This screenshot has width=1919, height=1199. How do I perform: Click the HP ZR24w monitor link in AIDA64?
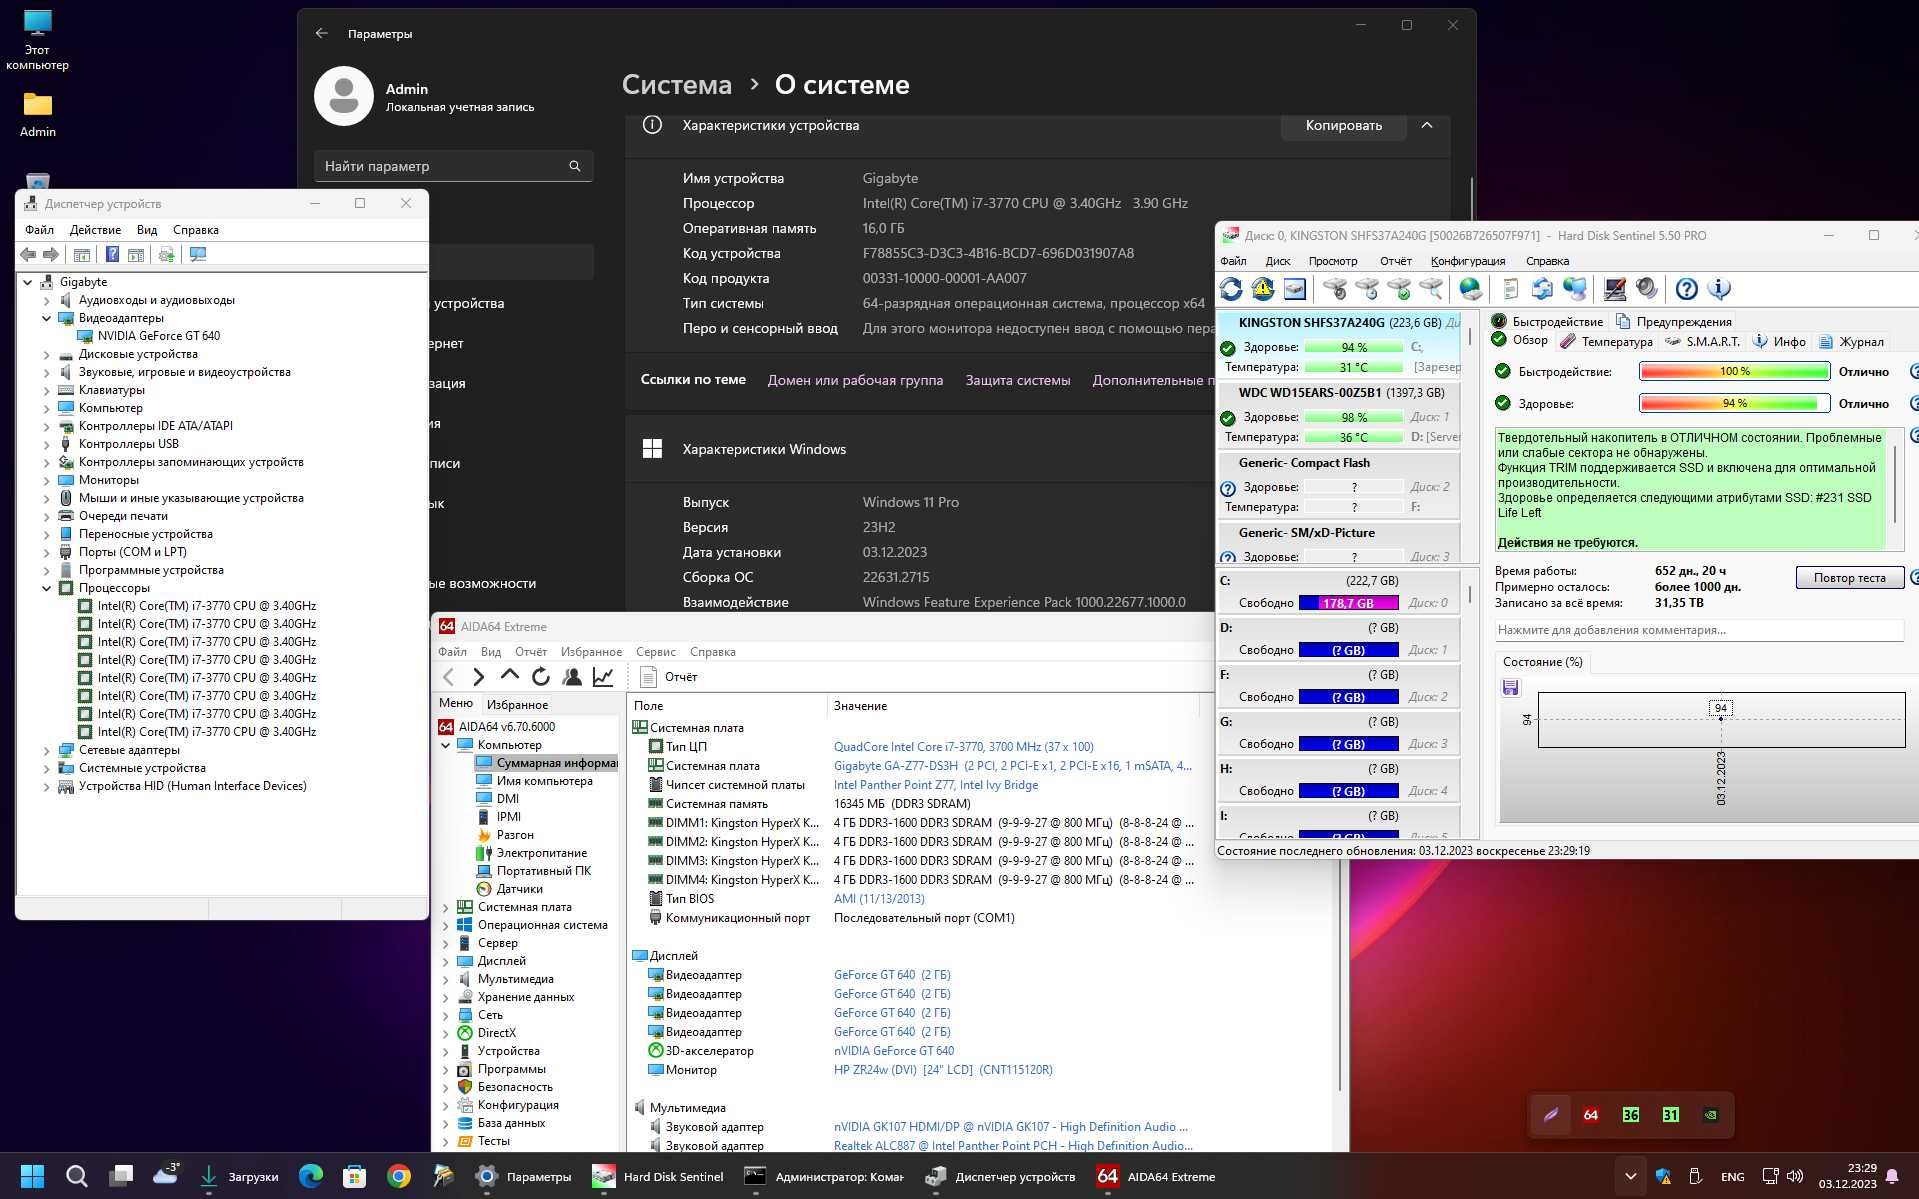click(943, 1070)
